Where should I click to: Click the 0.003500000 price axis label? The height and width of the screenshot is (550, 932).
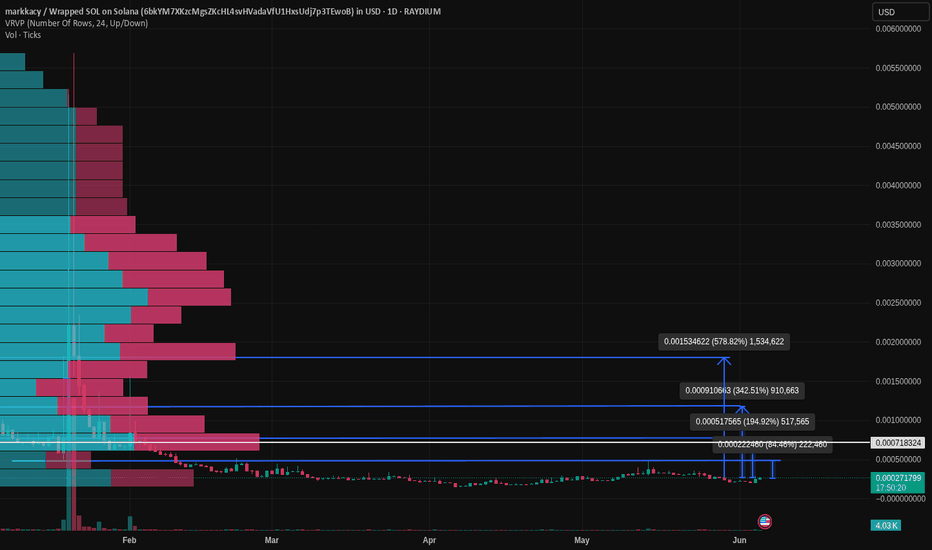[898, 225]
